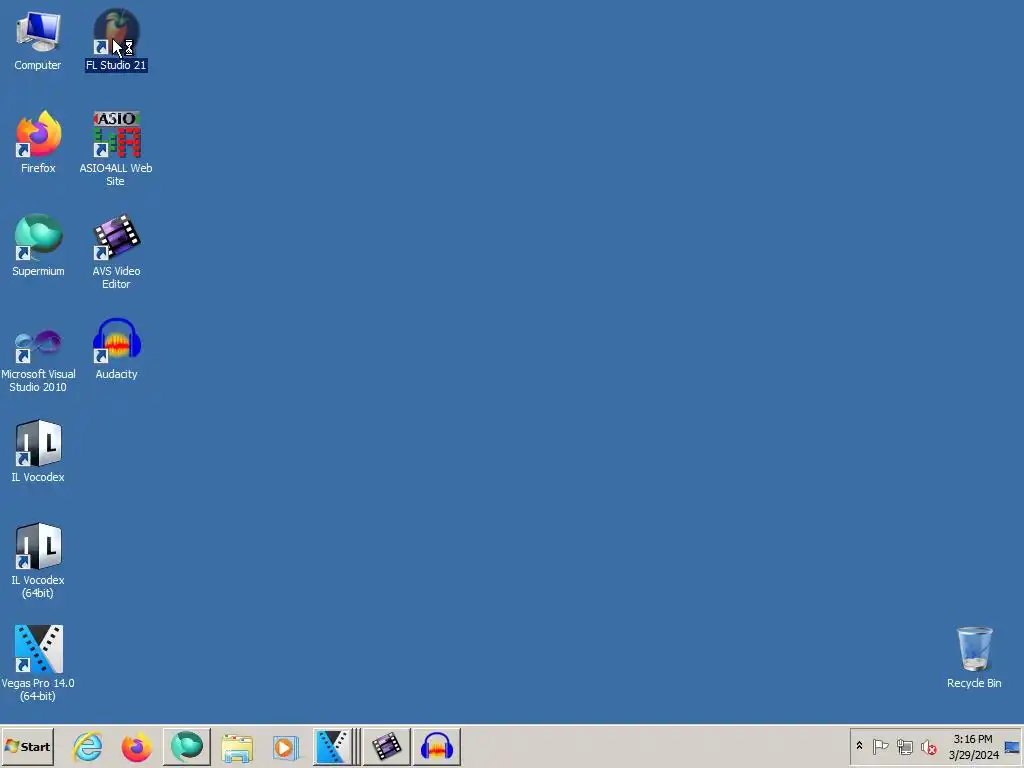Select the Vegas Pro 14.0 desktop shortcut

click(38, 664)
